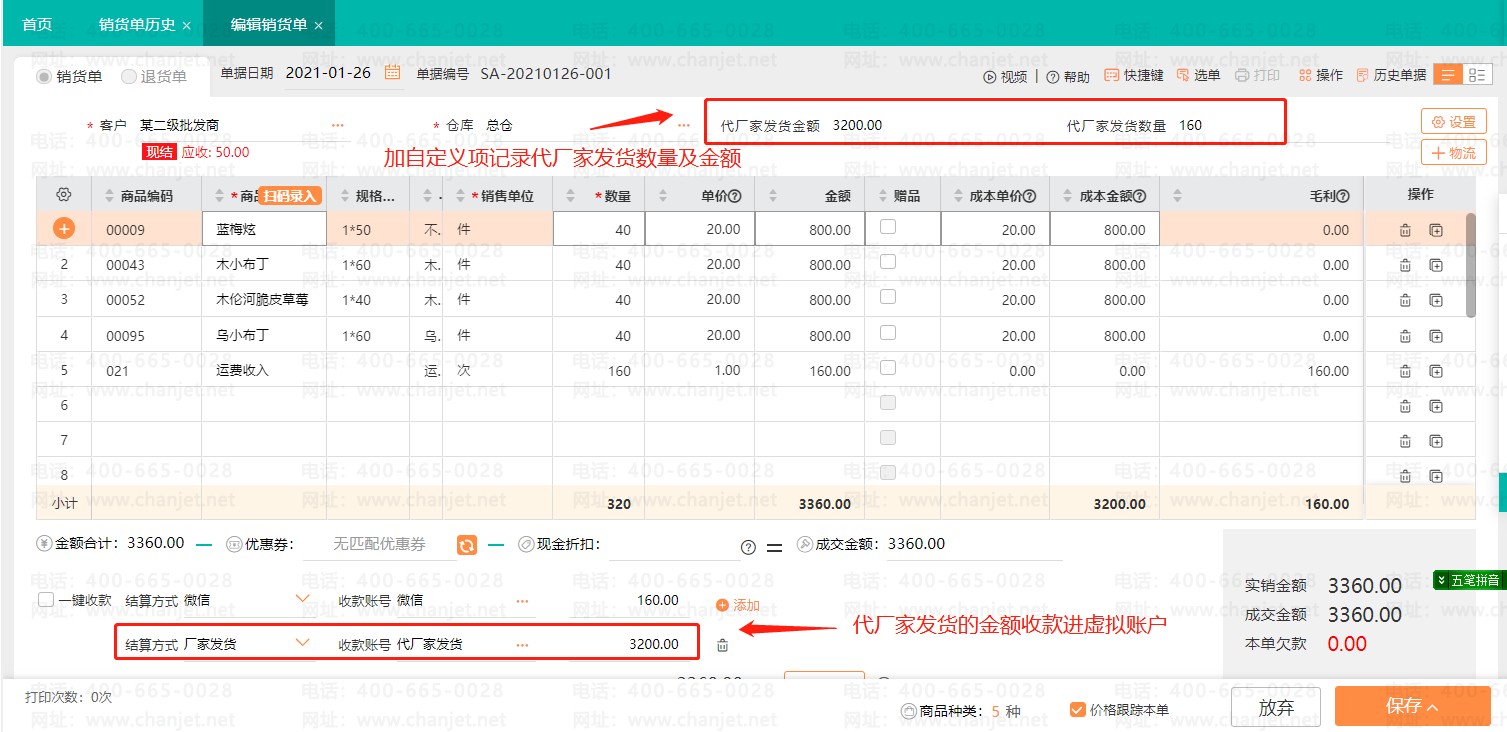Open account picker dots for 收款账号 微信
The image size is (1507, 732).
click(522, 601)
